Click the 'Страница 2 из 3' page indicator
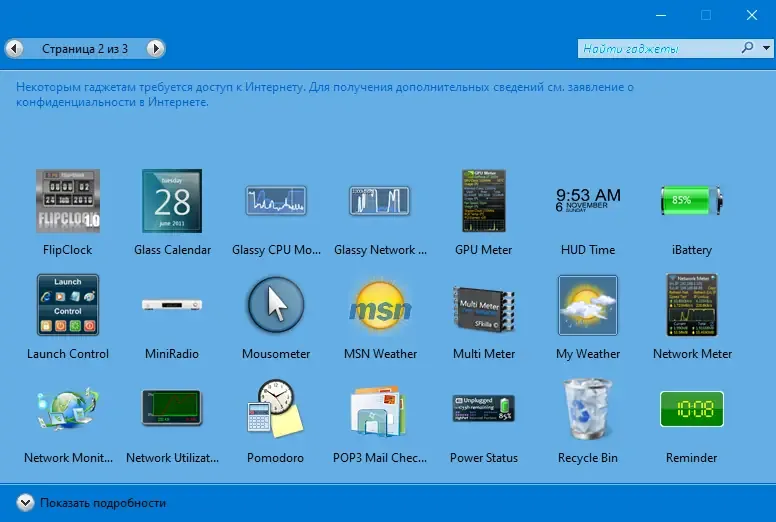 coord(85,48)
